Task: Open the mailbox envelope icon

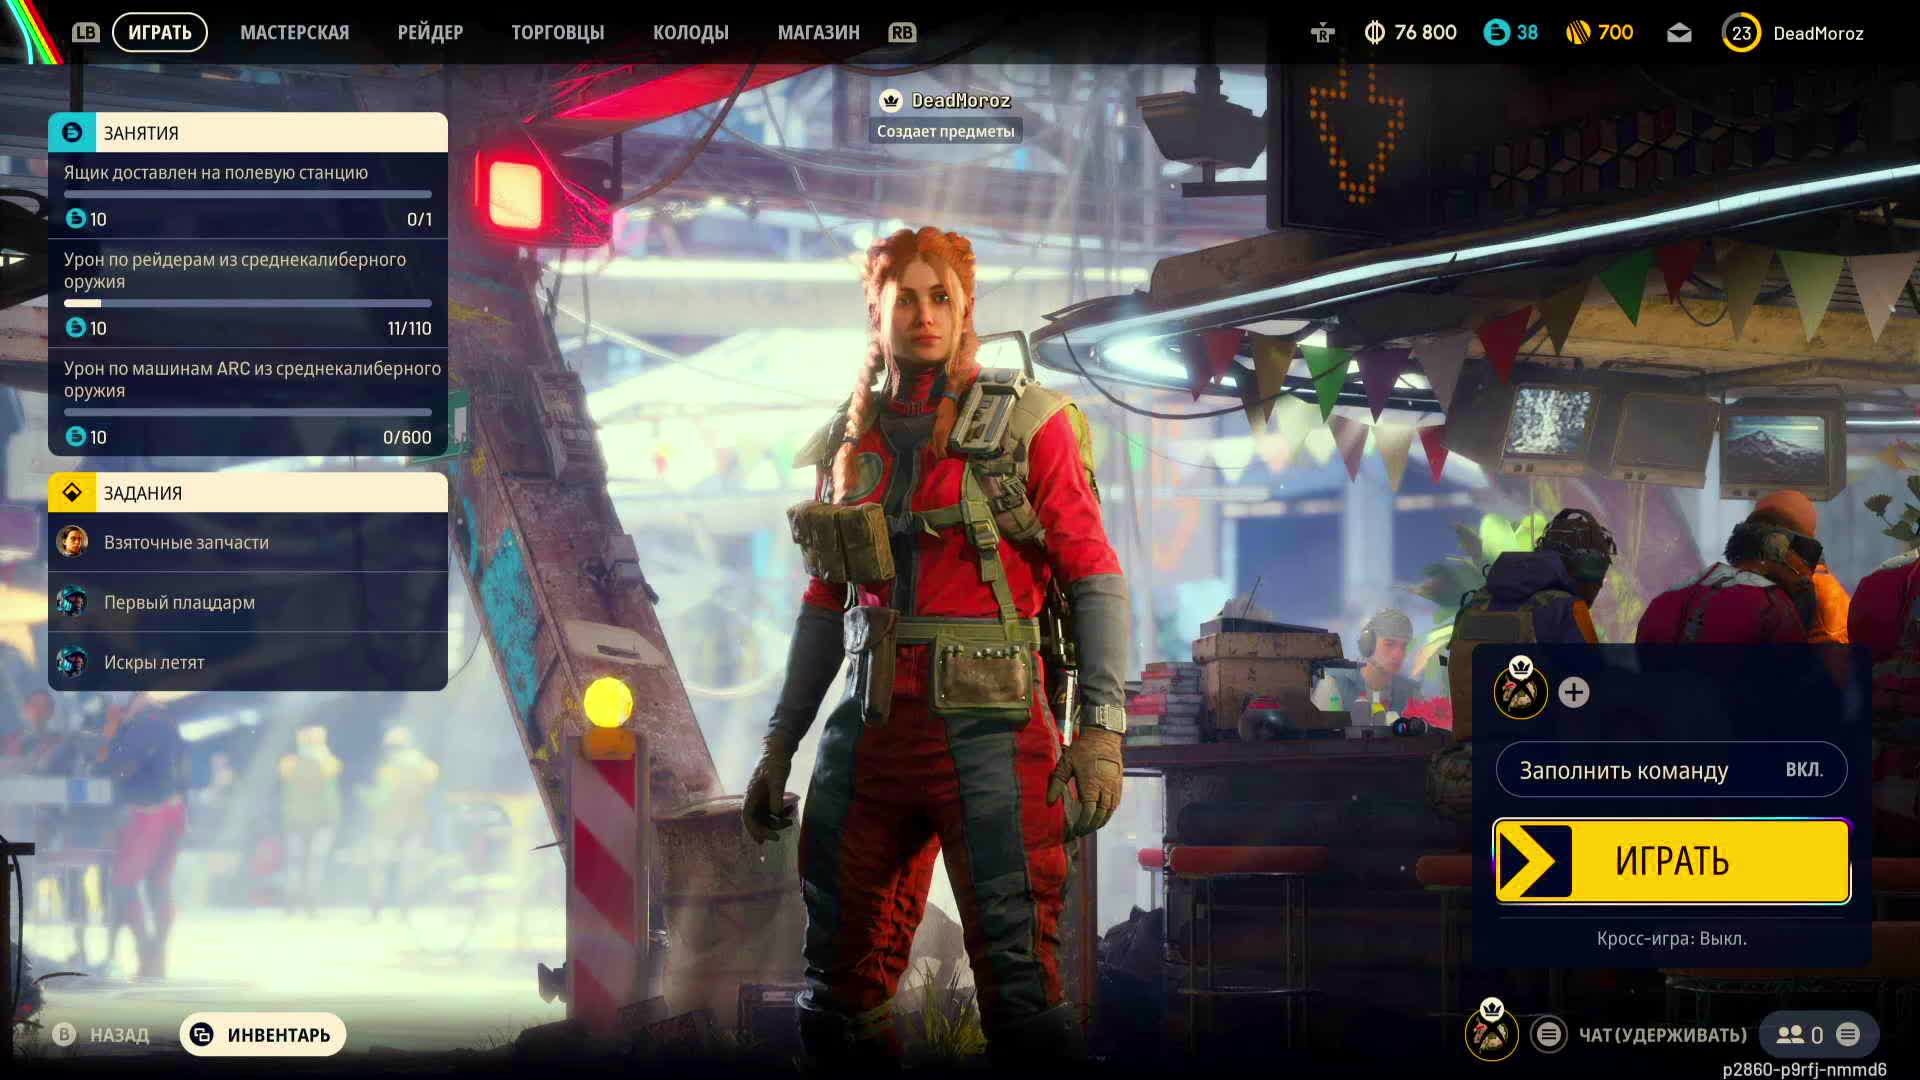Action: click(x=1679, y=33)
